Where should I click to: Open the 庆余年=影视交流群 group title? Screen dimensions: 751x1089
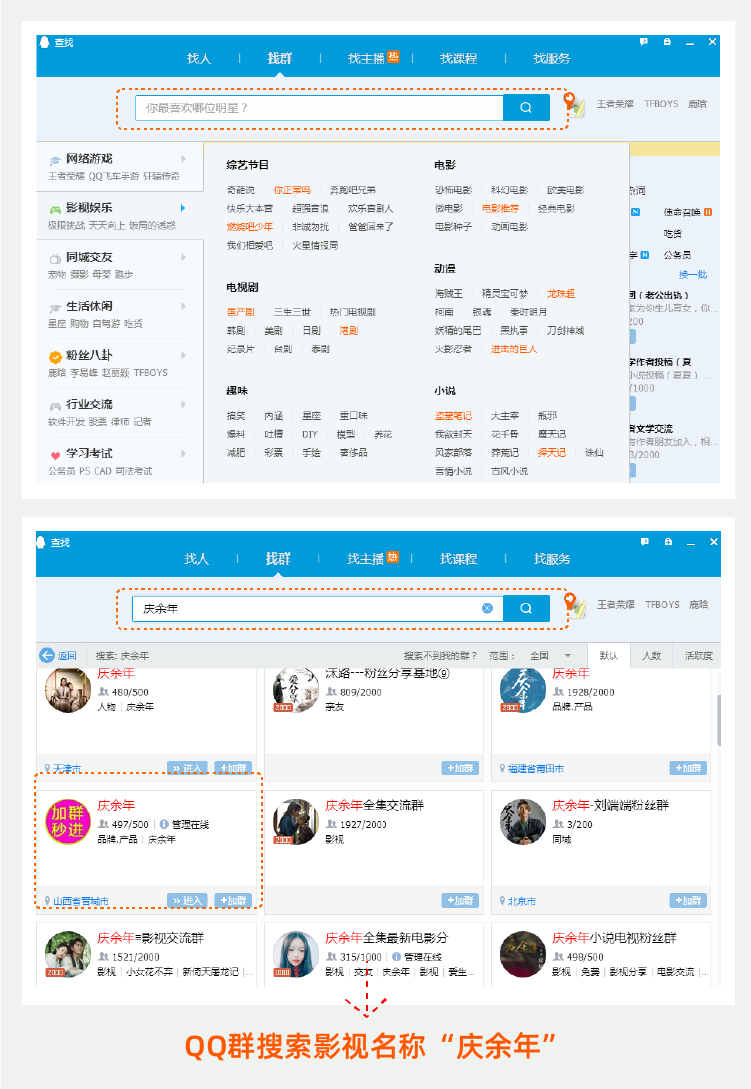pyautogui.click(x=150, y=938)
